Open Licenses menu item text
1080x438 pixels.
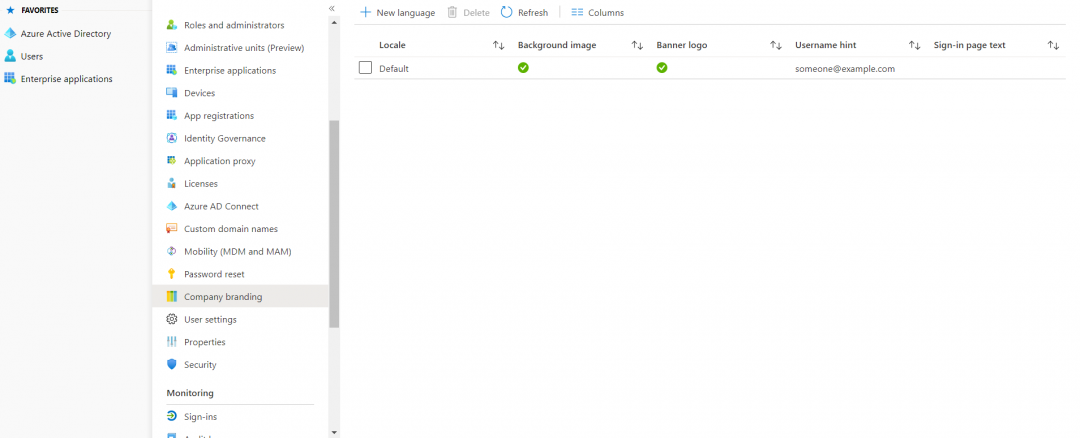coord(200,184)
